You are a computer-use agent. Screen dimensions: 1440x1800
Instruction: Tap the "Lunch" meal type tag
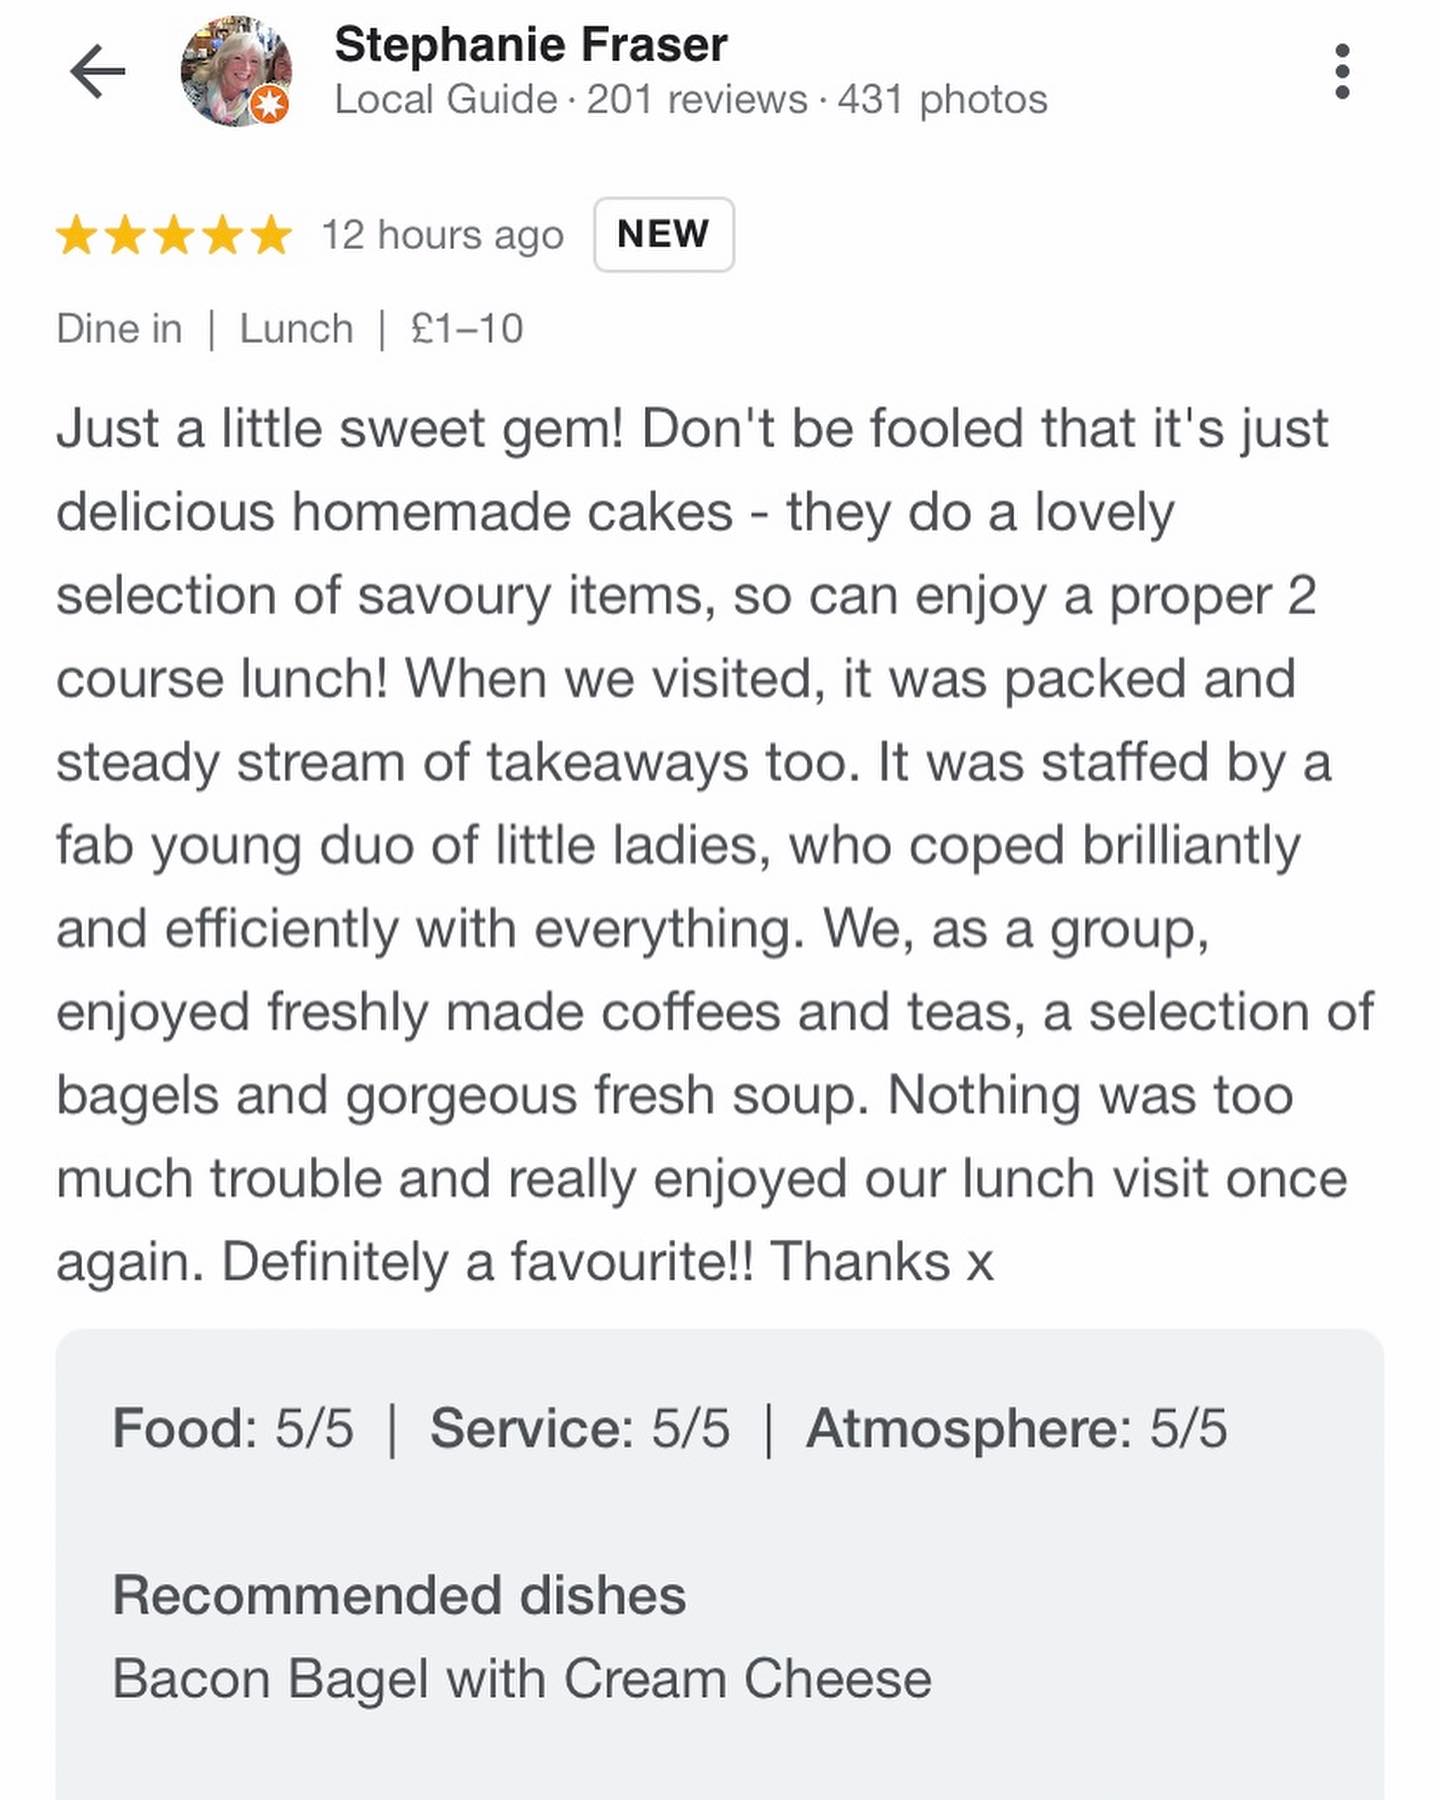tap(296, 329)
